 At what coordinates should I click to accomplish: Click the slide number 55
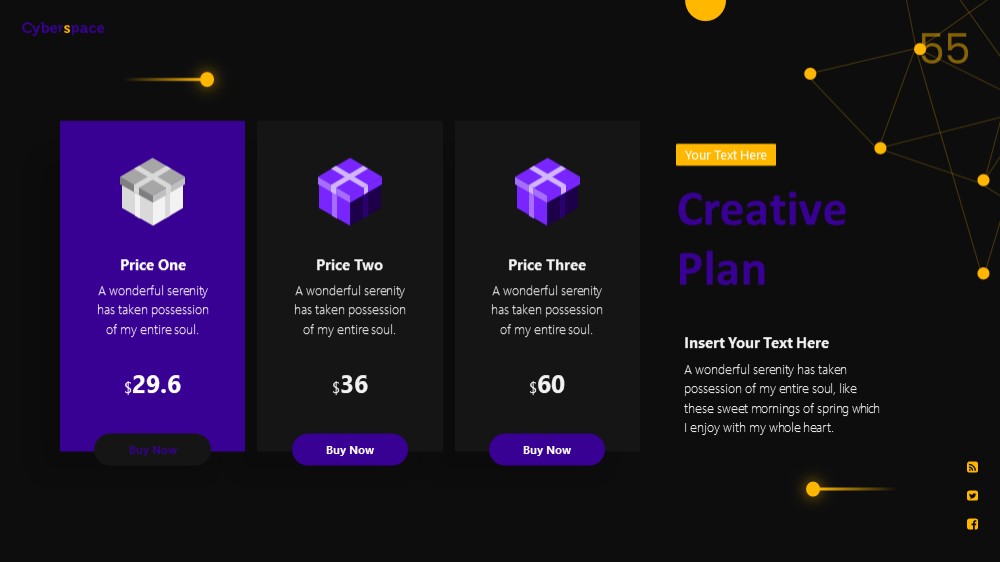coord(945,49)
